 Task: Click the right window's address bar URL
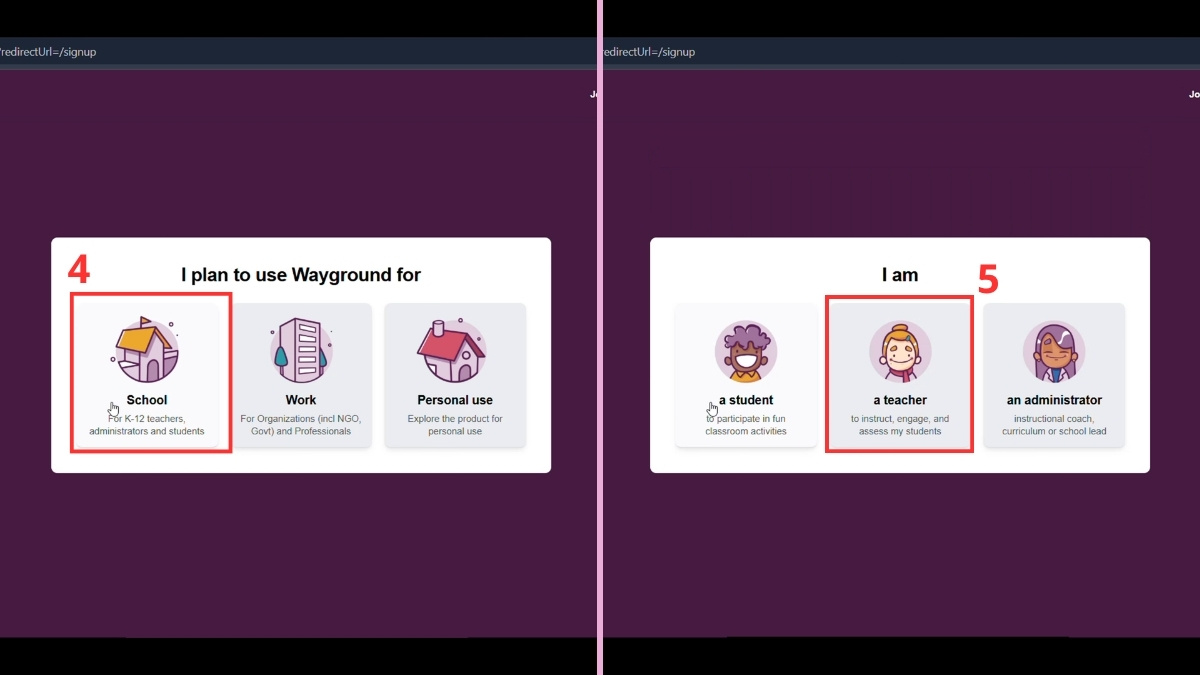(x=648, y=52)
